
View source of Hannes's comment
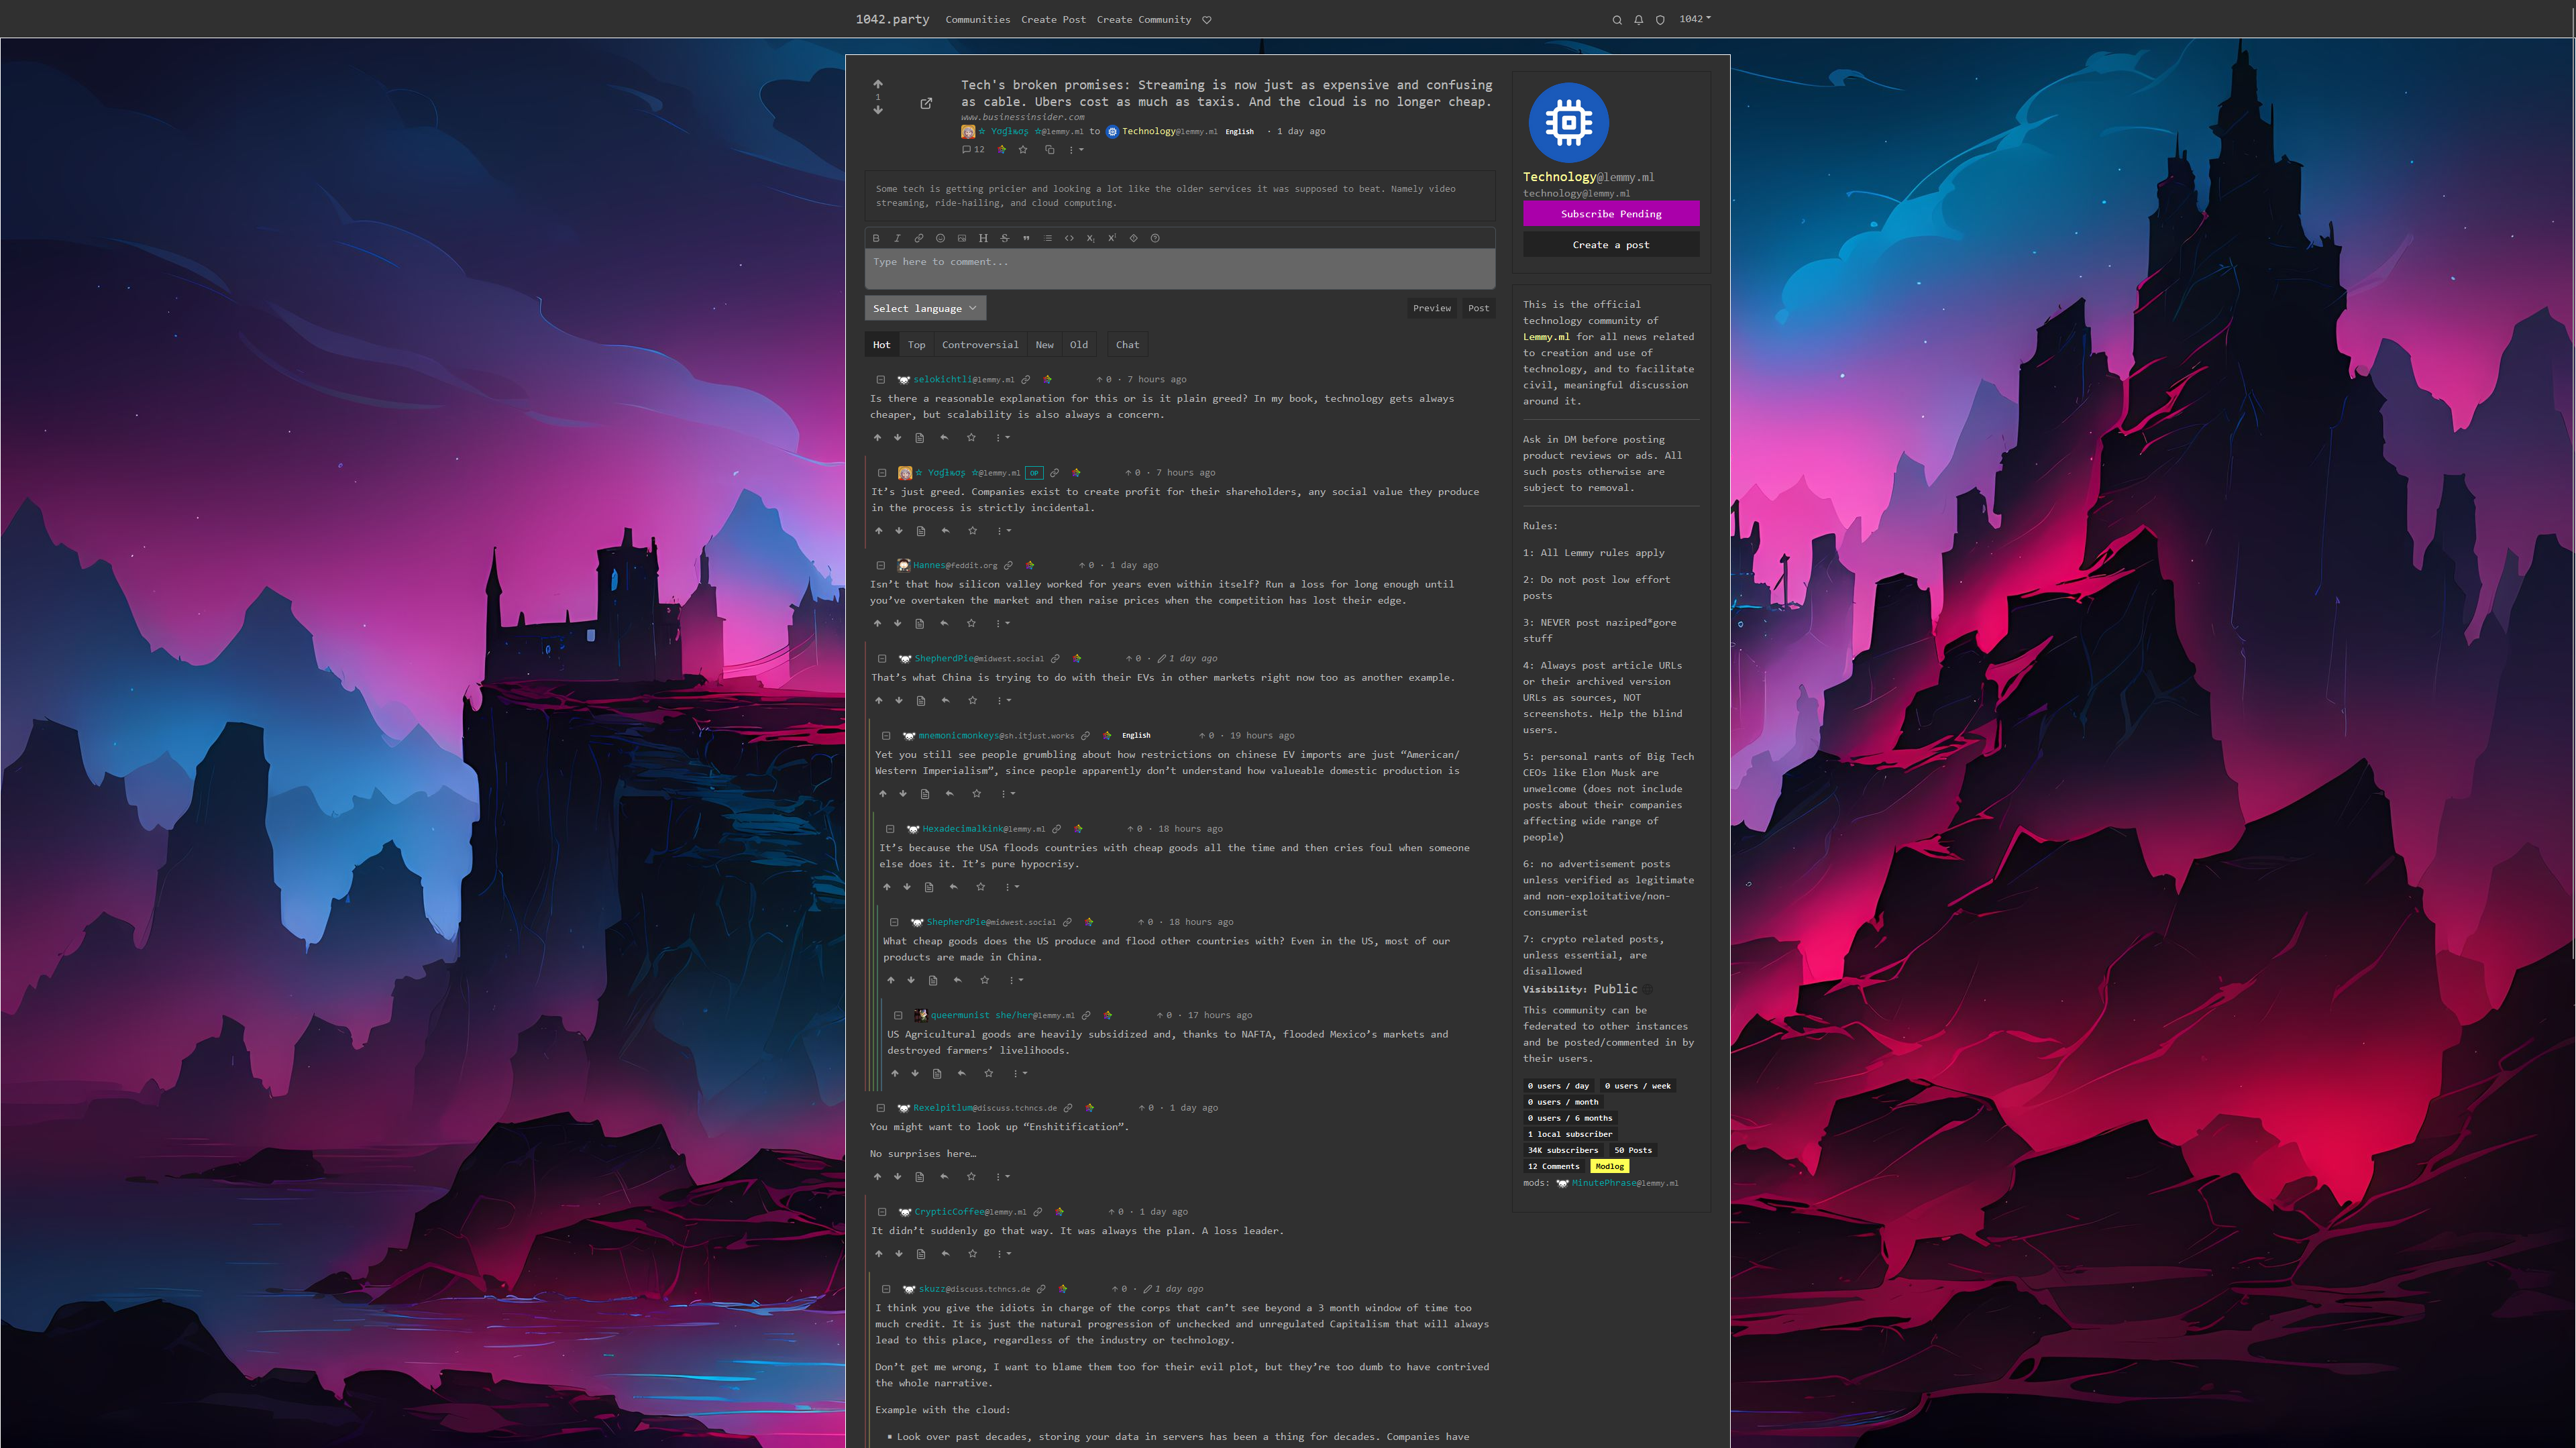920,623
